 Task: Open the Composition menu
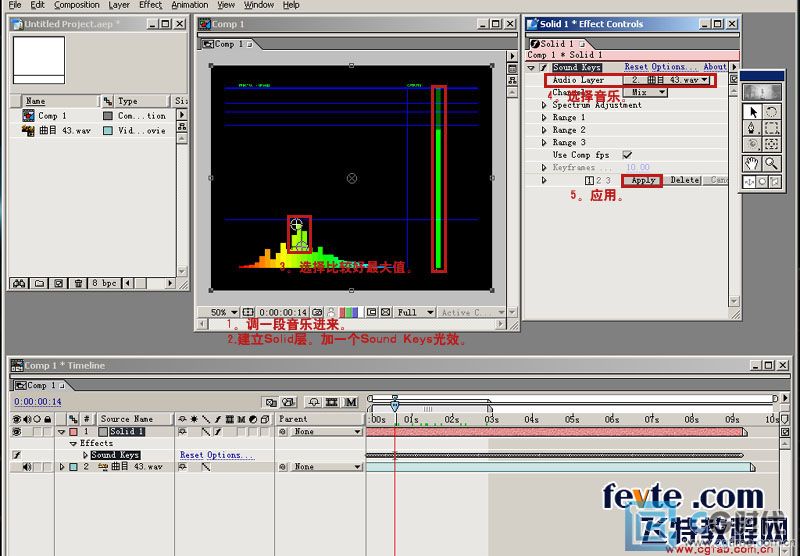[77, 5]
